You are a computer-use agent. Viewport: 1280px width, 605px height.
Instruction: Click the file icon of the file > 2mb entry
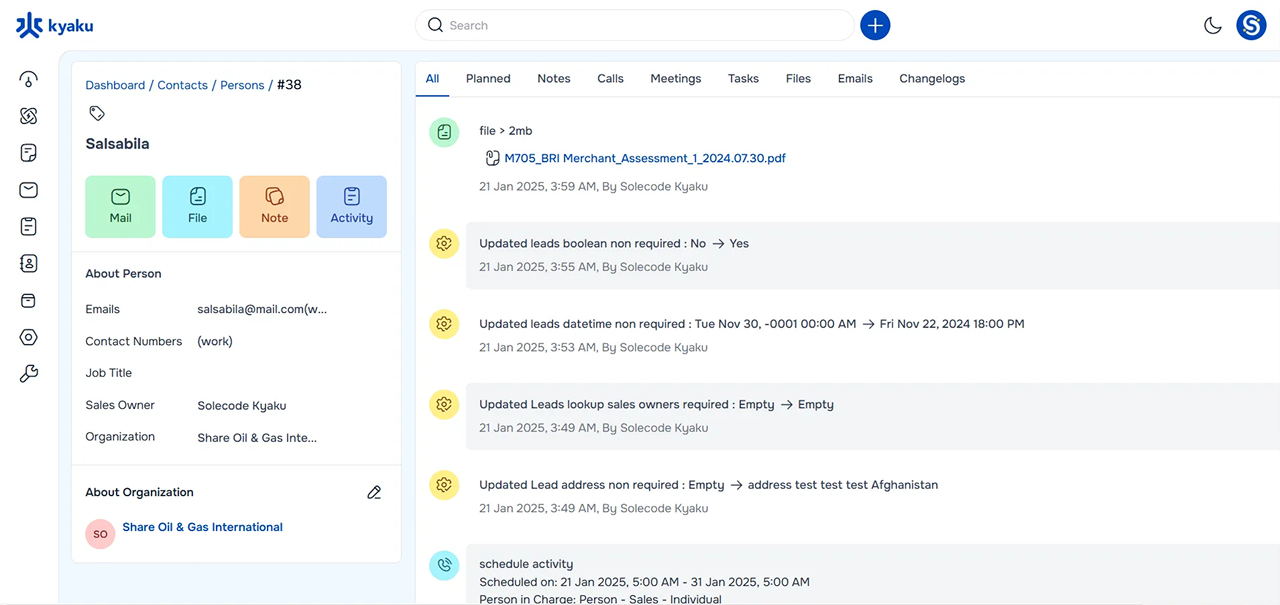coord(444,132)
